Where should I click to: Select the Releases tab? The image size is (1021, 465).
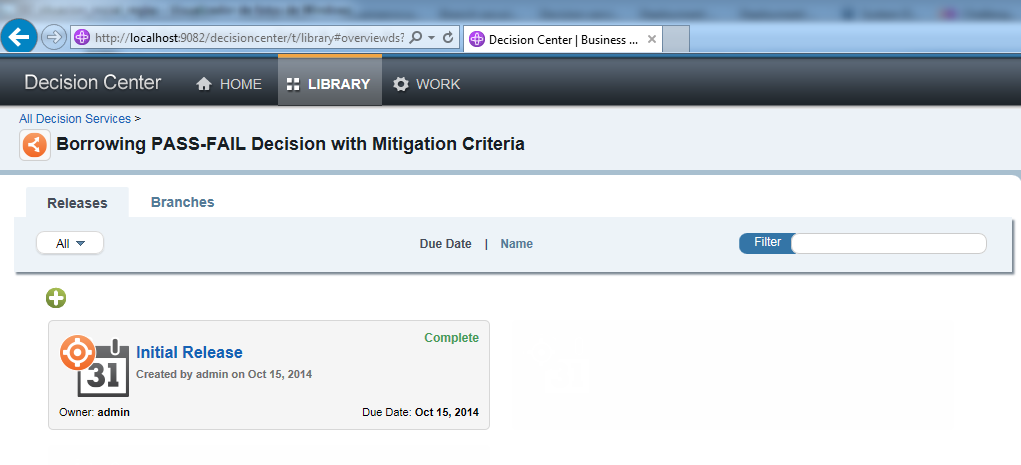coord(77,203)
